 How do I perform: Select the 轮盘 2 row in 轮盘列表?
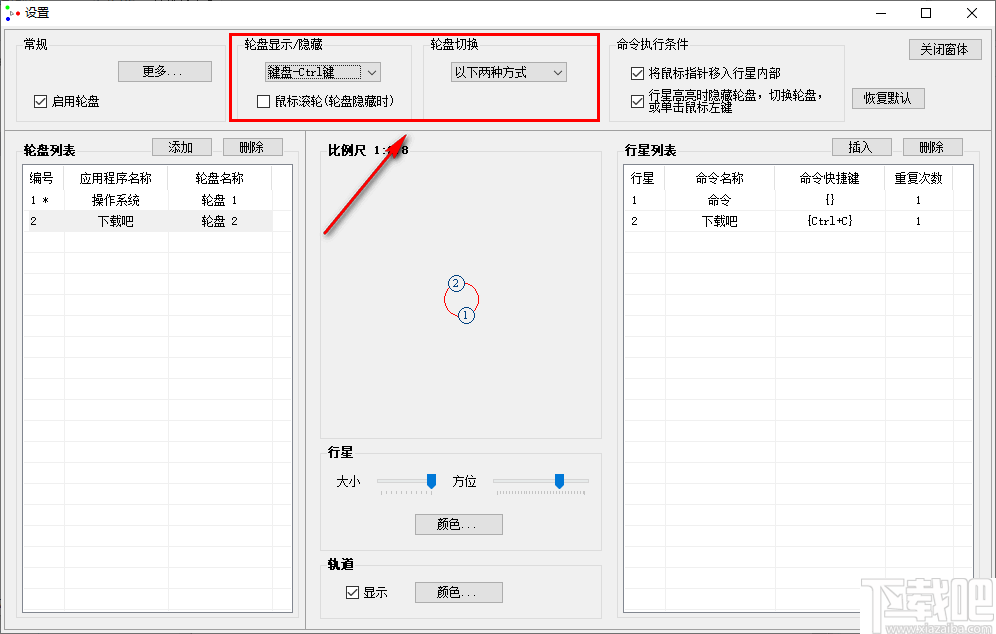pyautogui.click(x=150, y=221)
